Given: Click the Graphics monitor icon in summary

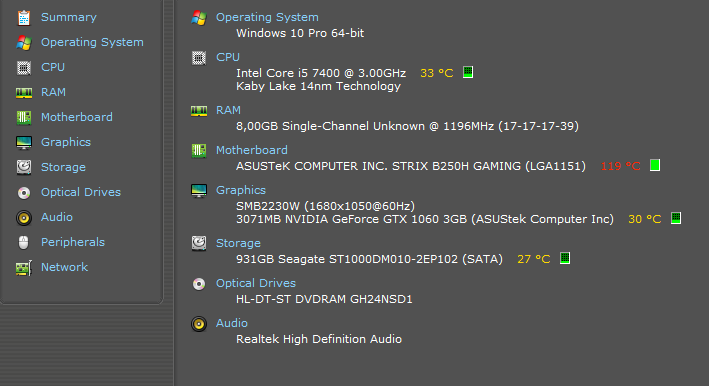Looking at the screenshot, I should [x=199, y=191].
